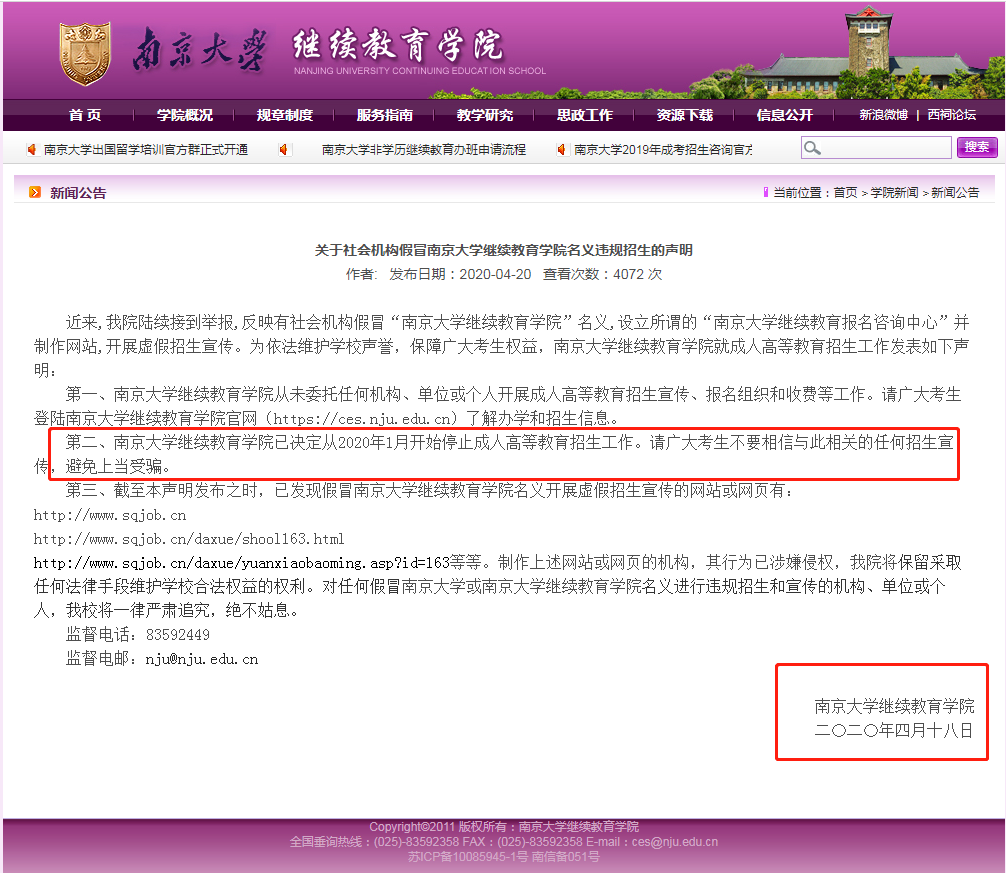The width and height of the screenshot is (1006, 873).
Task: Go to 学院新闻 in breadcrumb
Action: point(894,192)
